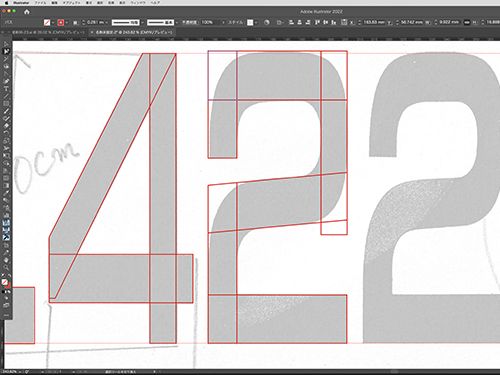The width and height of the screenshot is (500, 375).
Task: Open the Recolor Artwork wheel icon
Action: (x=267, y=22)
